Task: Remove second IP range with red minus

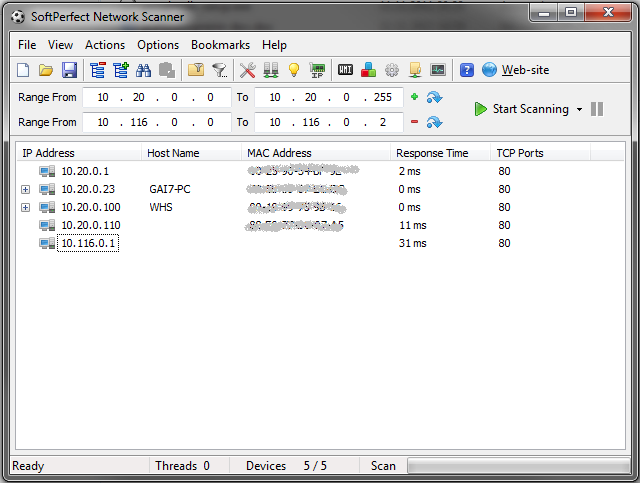Action: [x=414, y=122]
